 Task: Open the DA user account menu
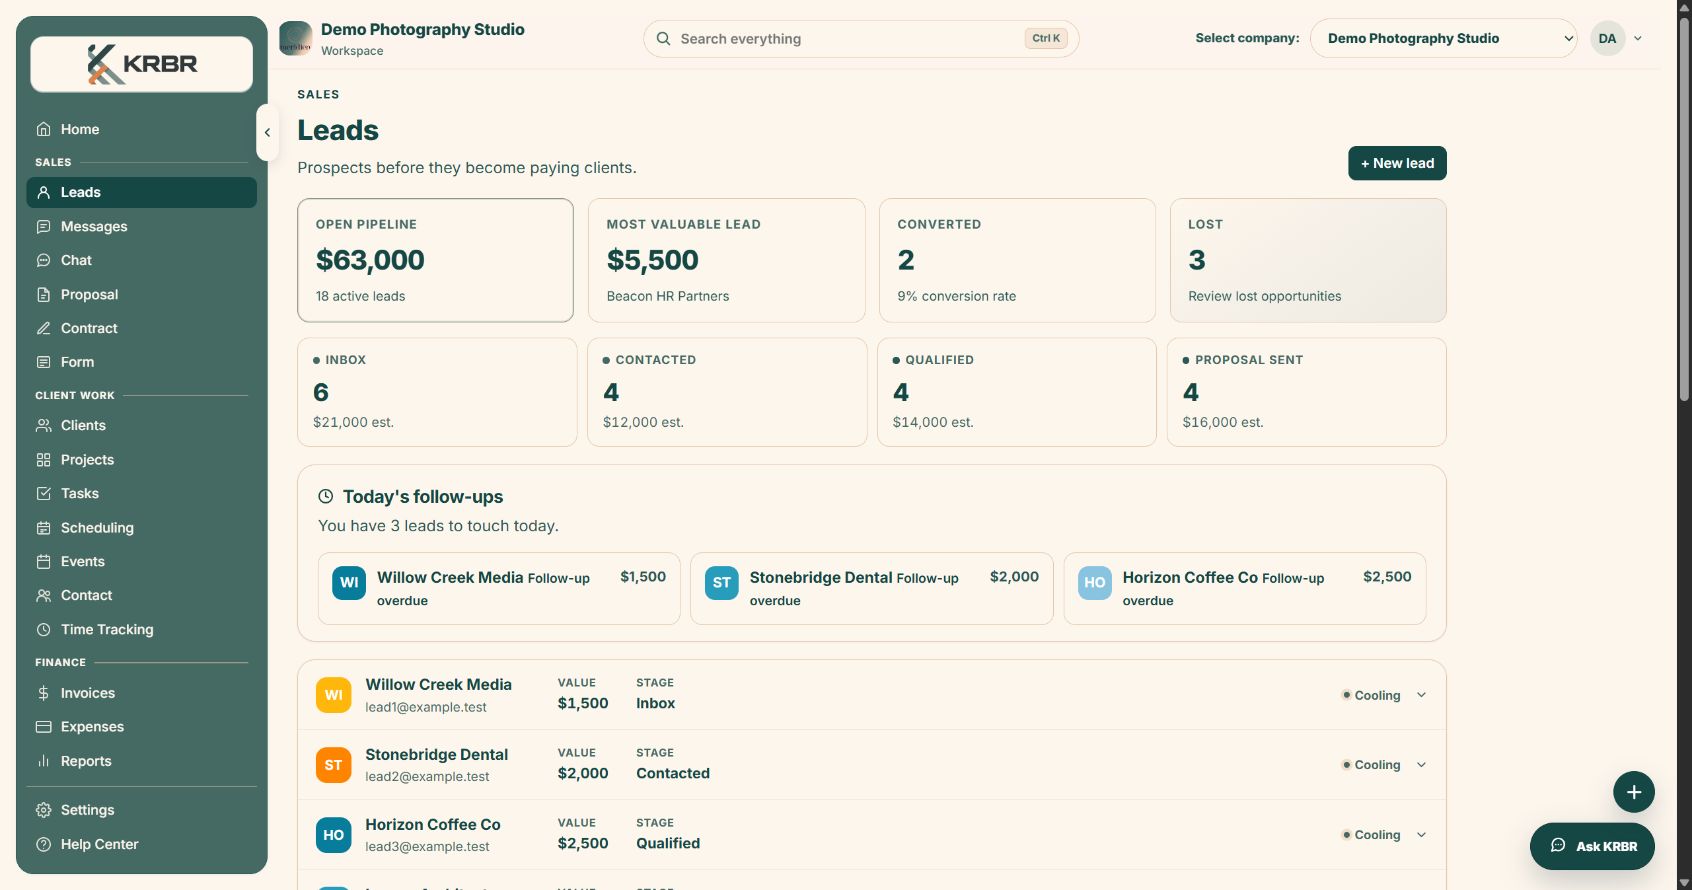[1617, 38]
